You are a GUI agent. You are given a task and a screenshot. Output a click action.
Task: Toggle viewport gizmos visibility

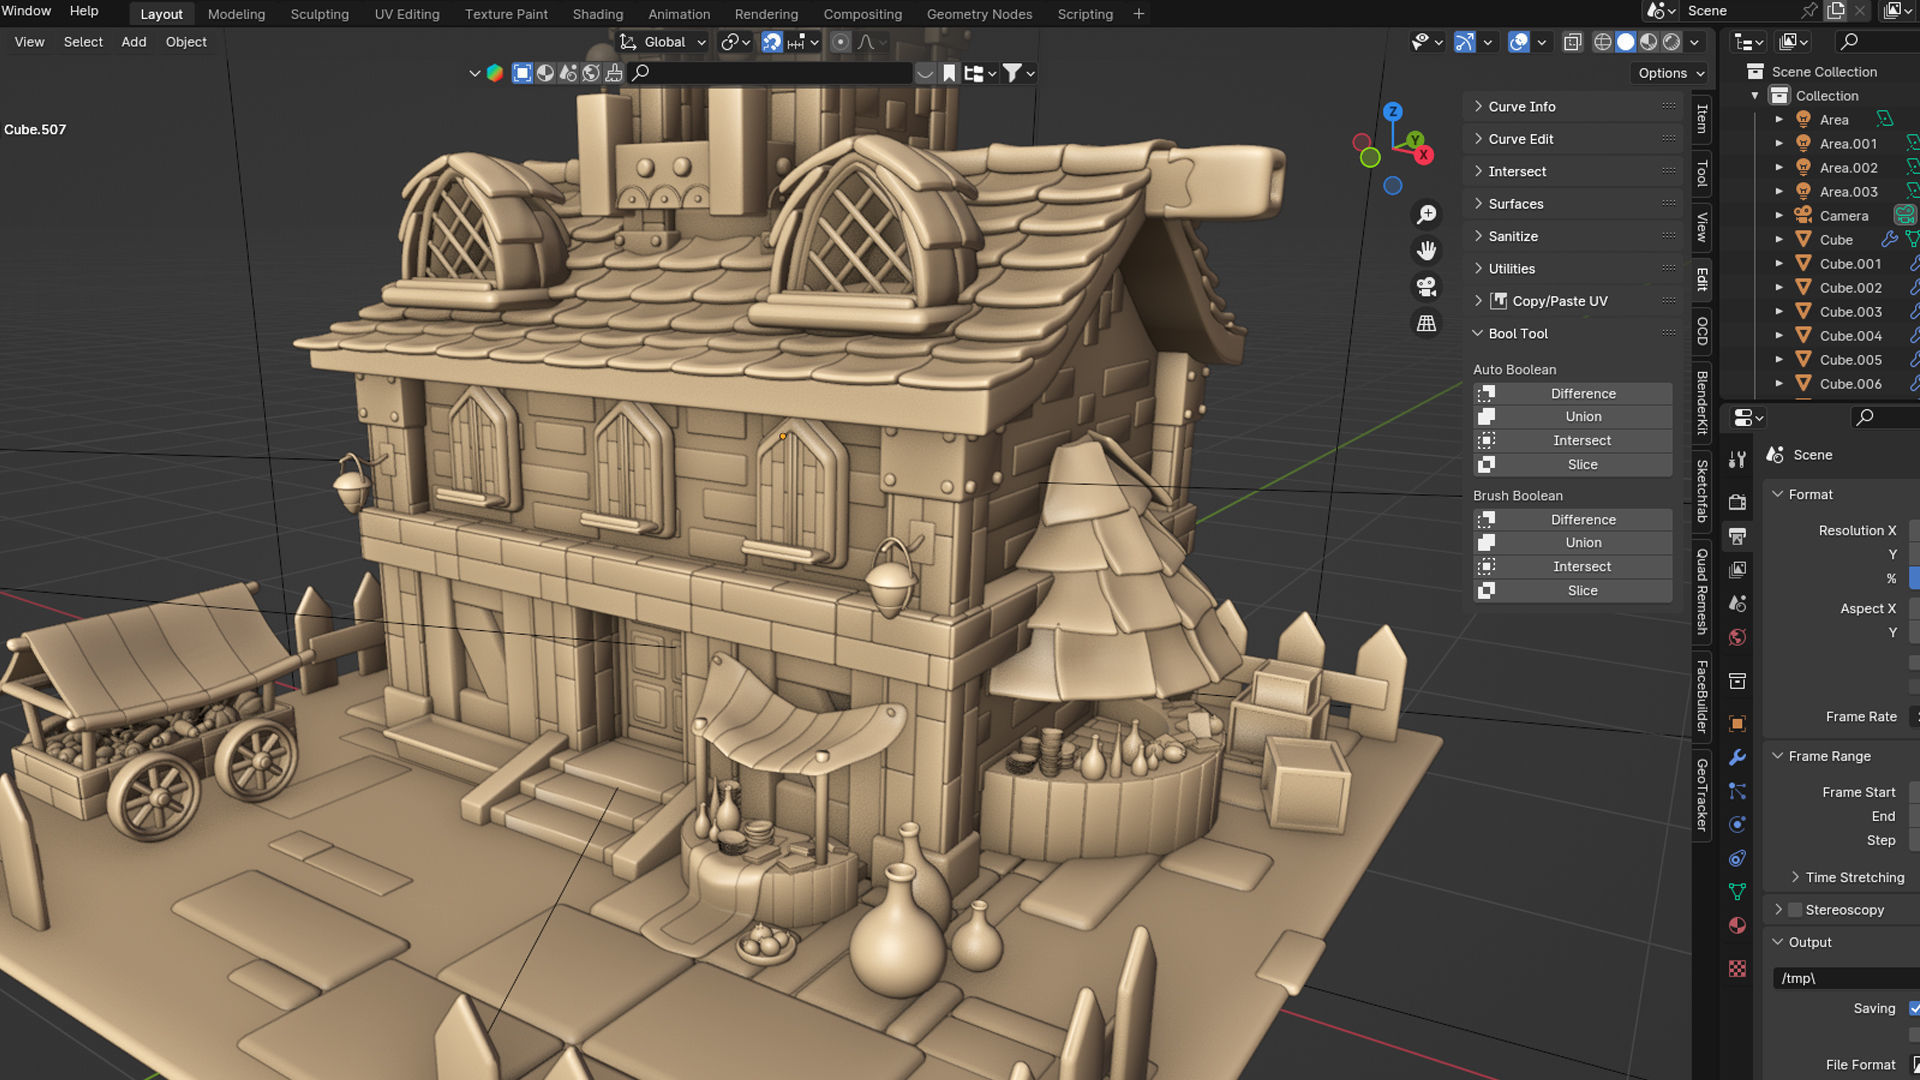(1464, 42)
